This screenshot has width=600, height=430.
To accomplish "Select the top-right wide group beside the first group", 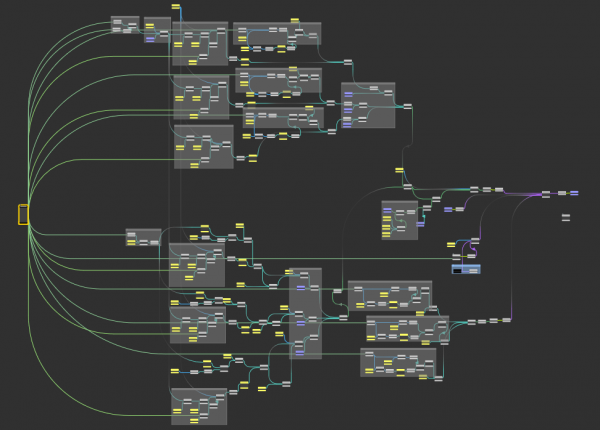I will pyautogui.click(x=277, y=34).
